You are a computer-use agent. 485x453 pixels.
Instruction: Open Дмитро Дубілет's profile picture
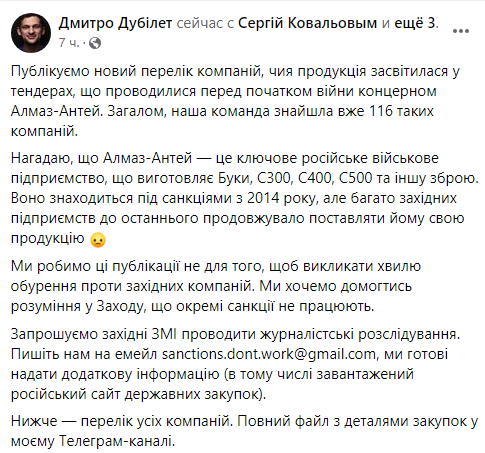pos(31,33)
